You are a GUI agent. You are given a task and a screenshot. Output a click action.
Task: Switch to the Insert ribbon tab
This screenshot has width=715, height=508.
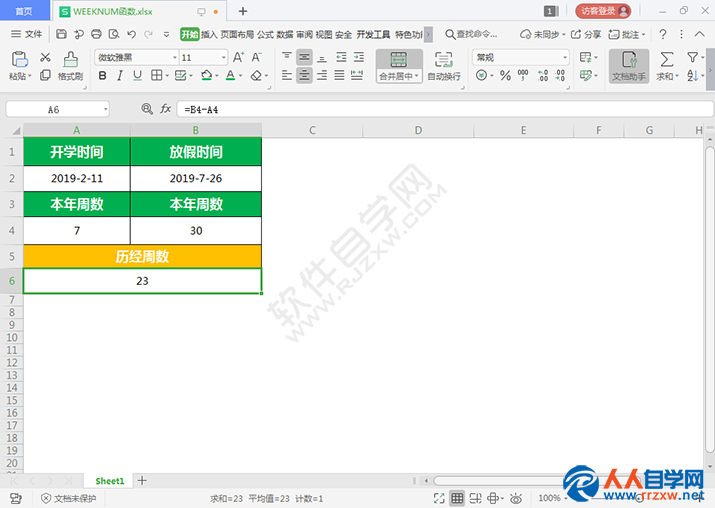[209, 35]
